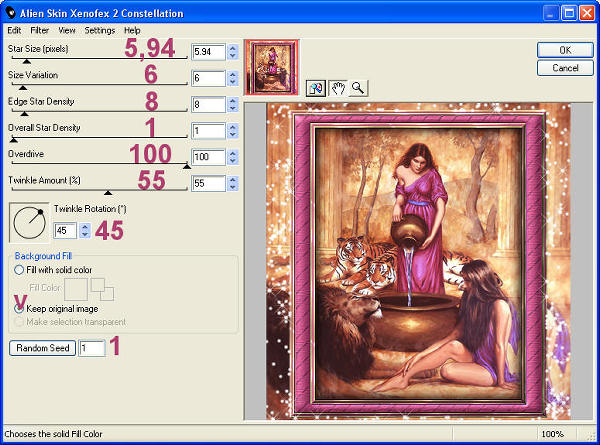
Task: Click the Twinkle Amount value field
Action: [208, 183]
